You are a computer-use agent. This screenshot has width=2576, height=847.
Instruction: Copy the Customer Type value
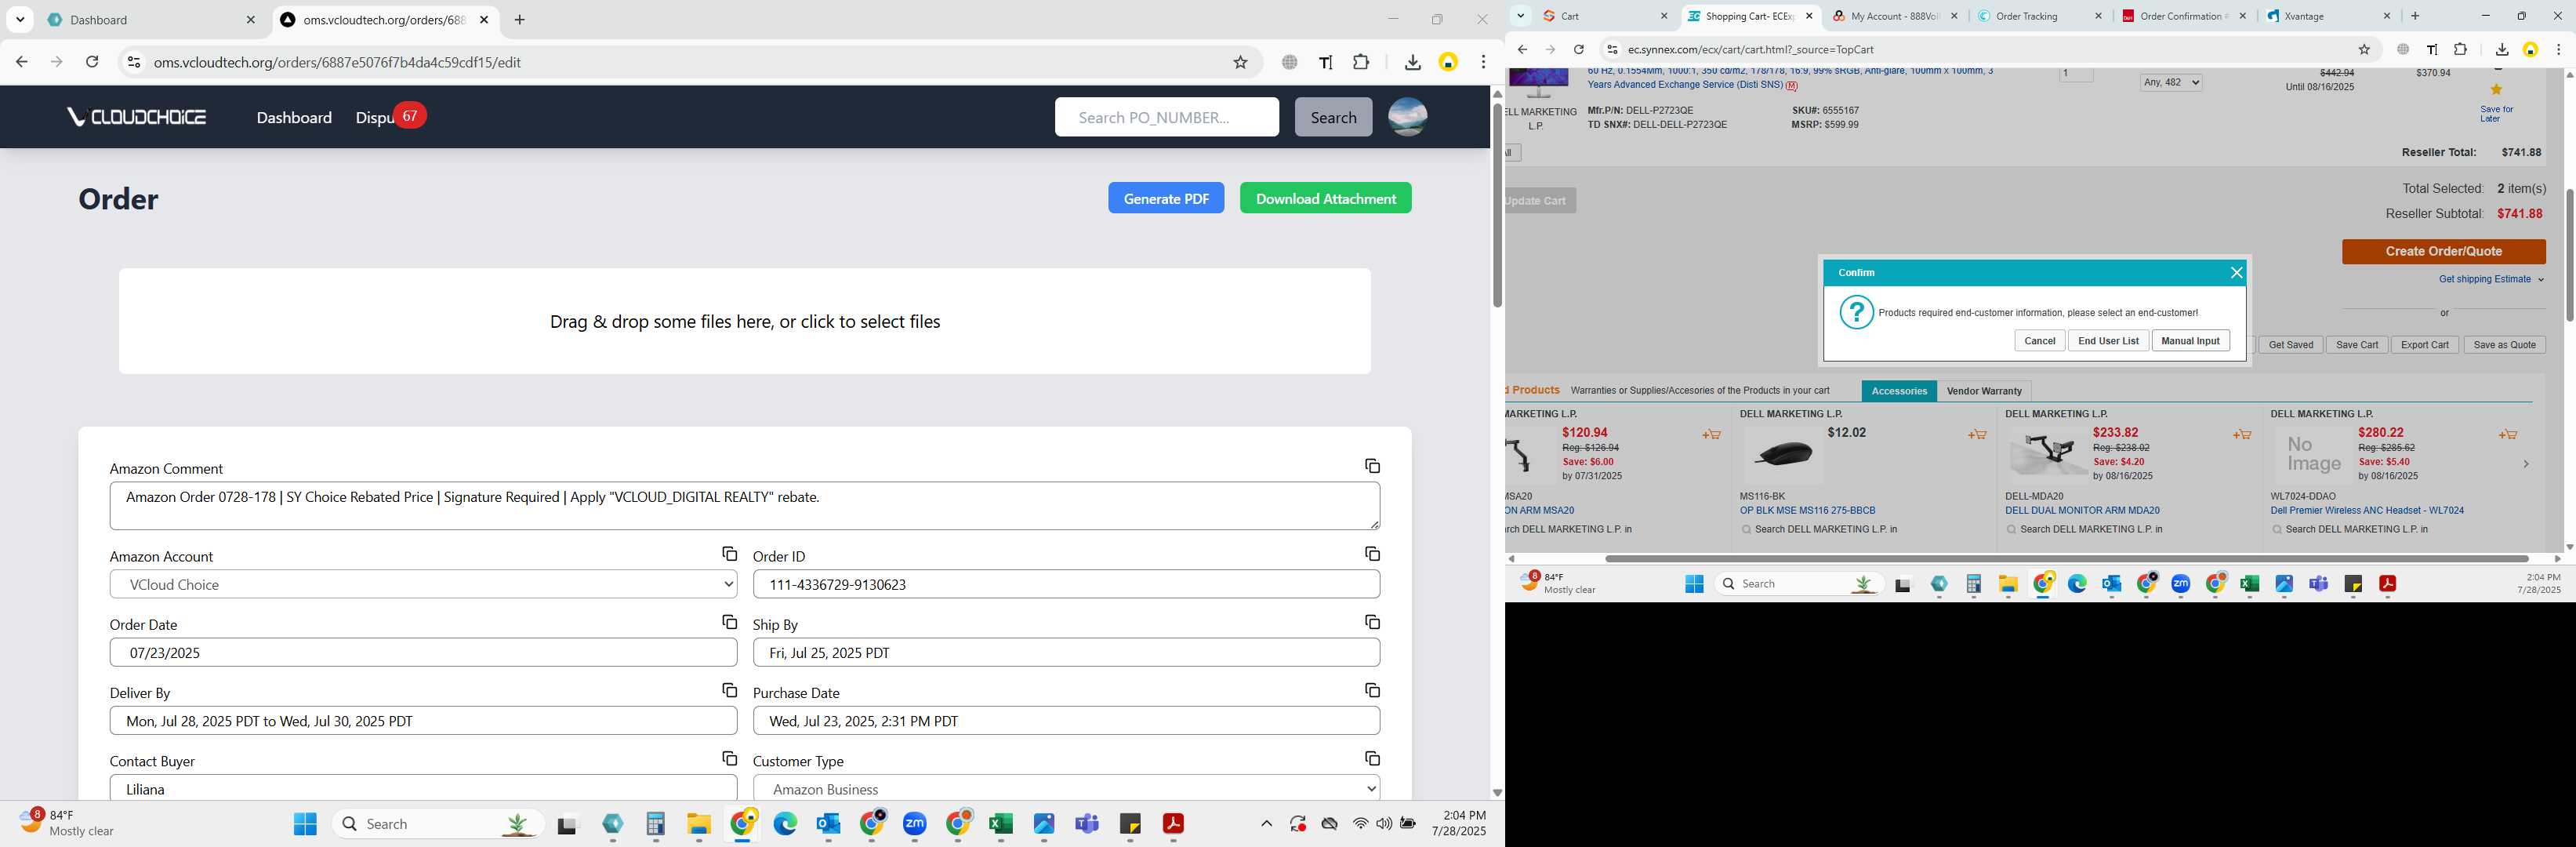1372,759
